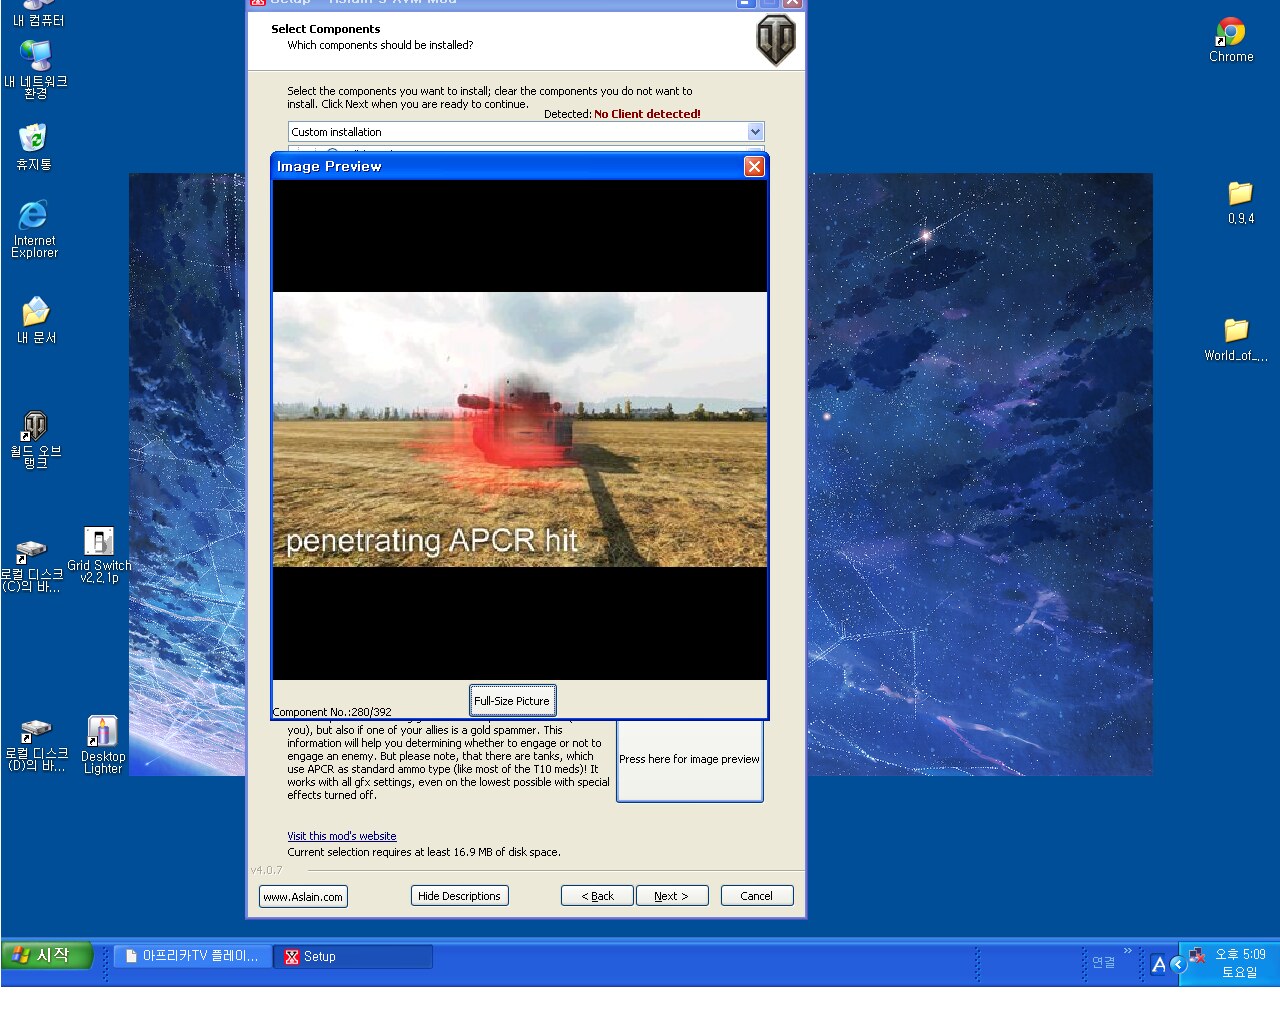Viewport: 1280px width, 1024px height.
Task: Click the penetrating APCR hit preview image
Action: tap(520, 430)
